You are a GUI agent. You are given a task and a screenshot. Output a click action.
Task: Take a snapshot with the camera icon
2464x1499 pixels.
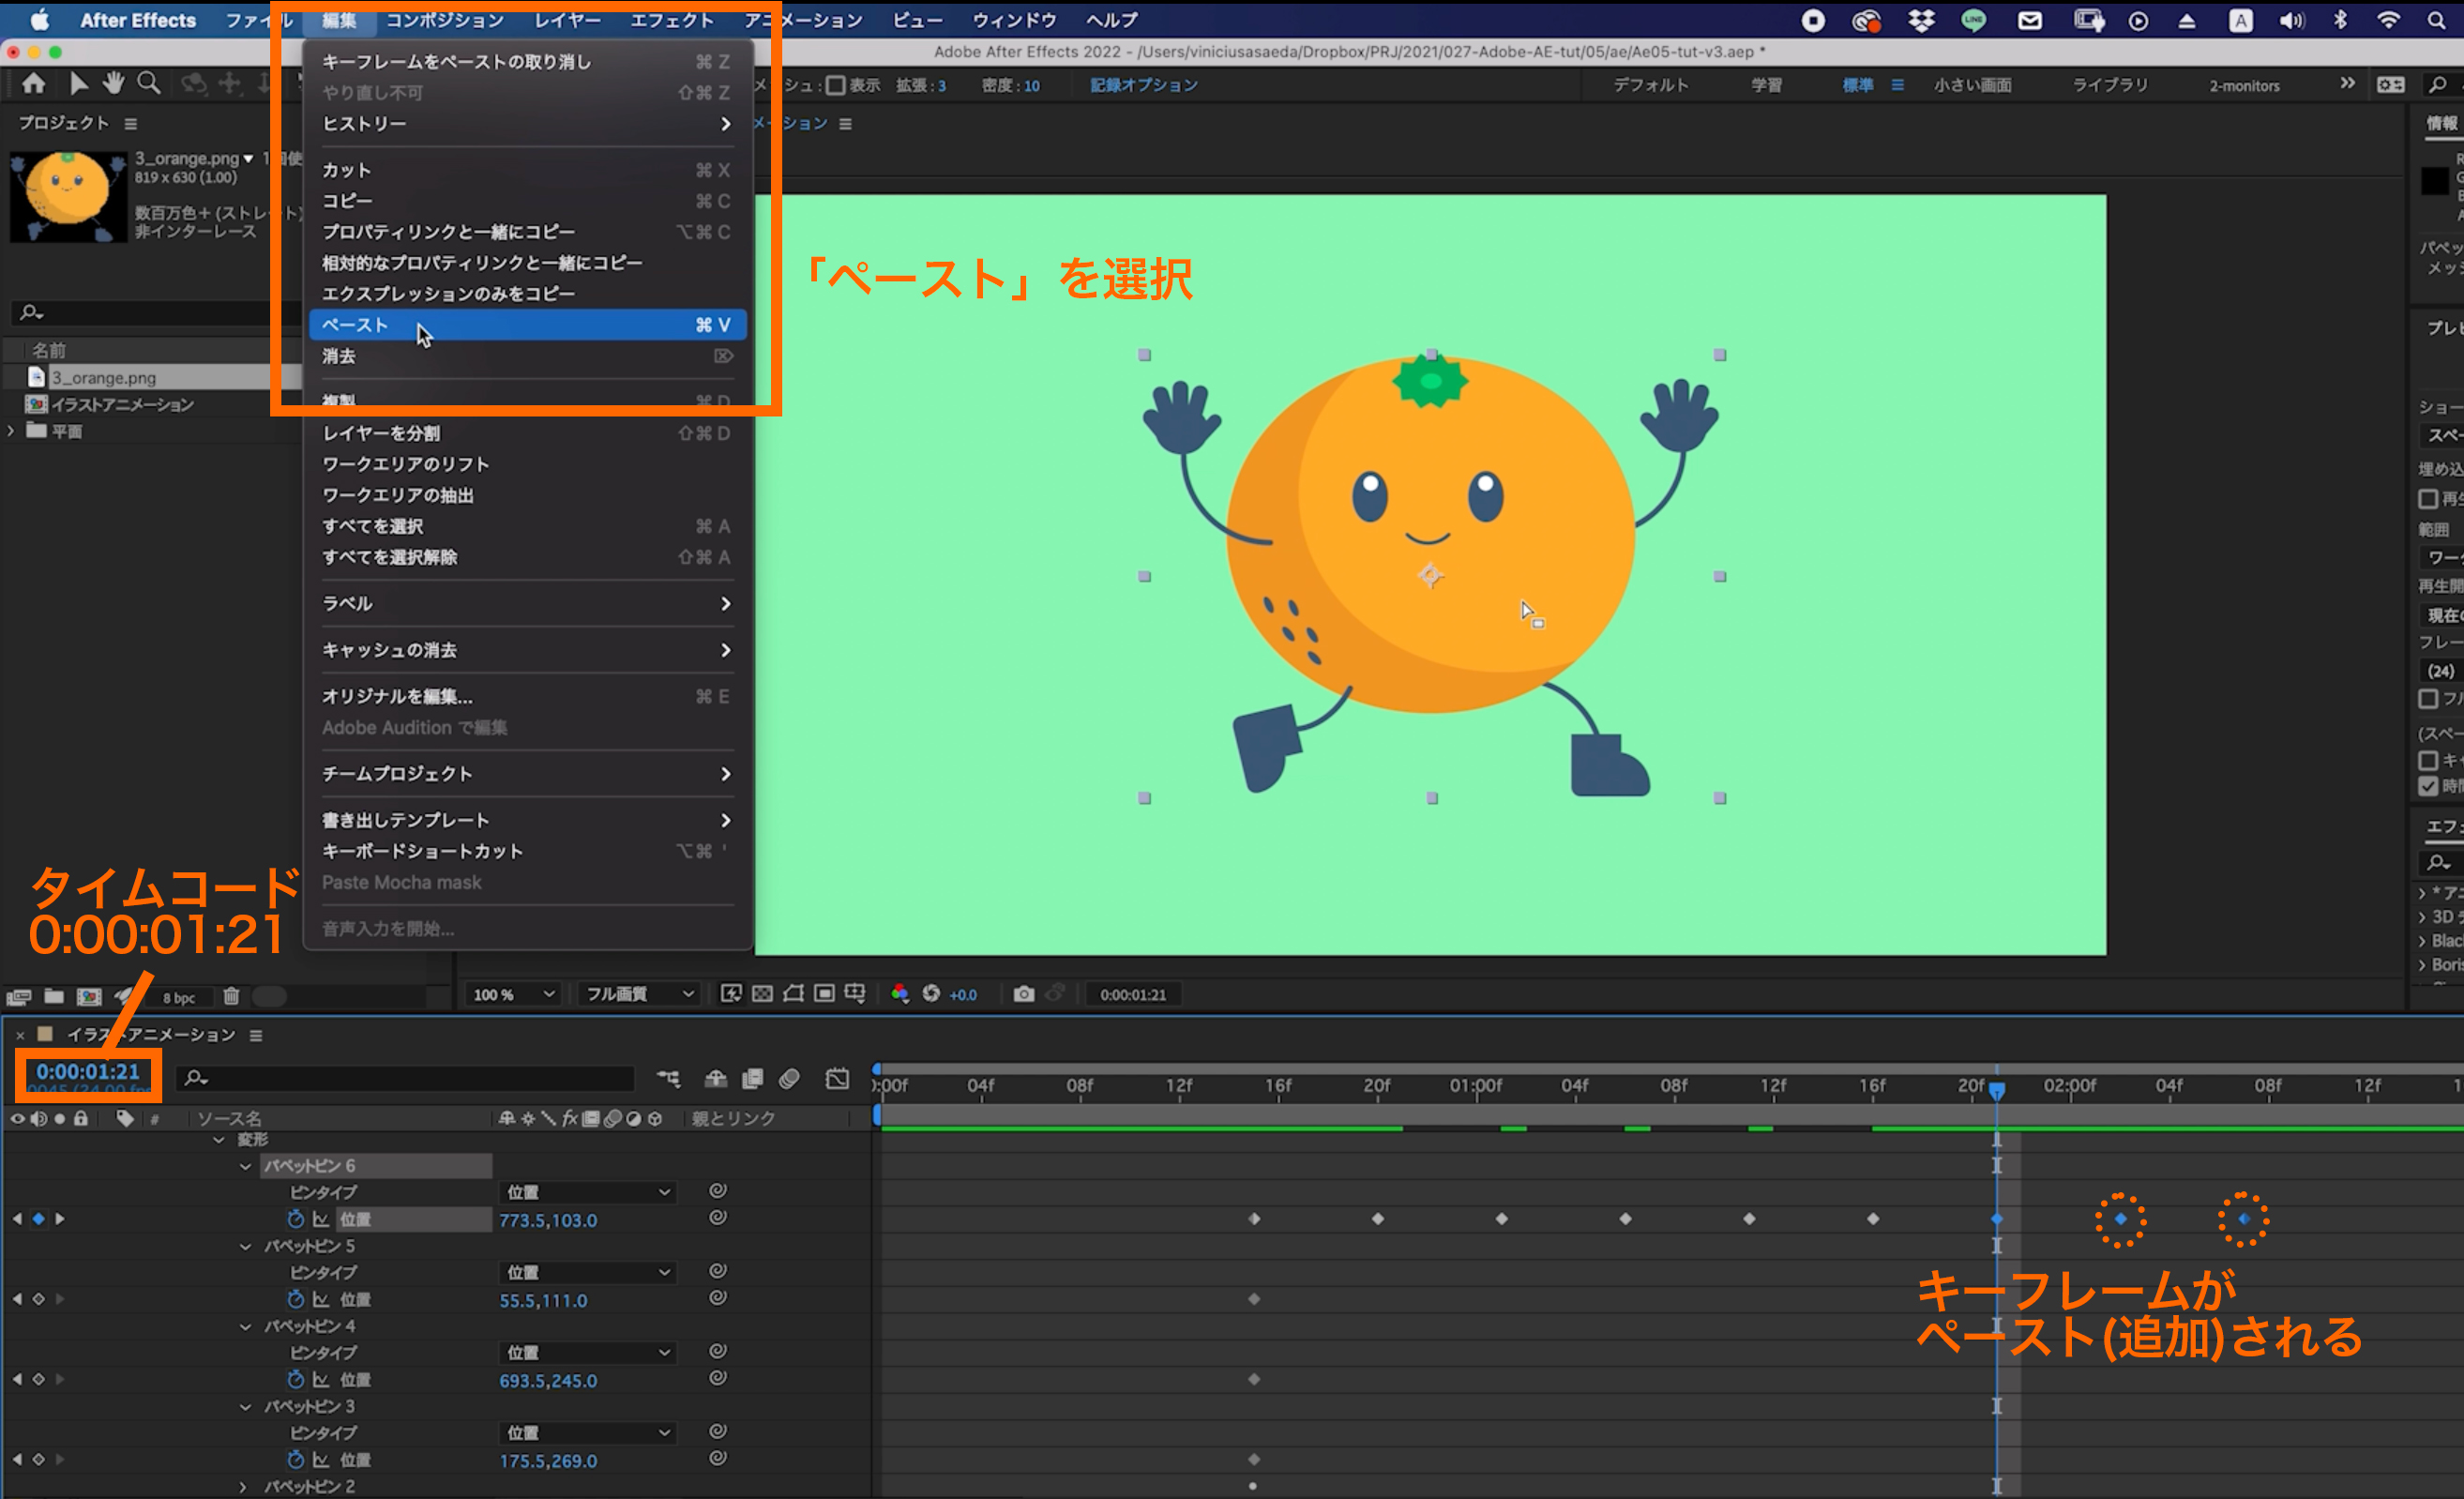[1023, 994]
